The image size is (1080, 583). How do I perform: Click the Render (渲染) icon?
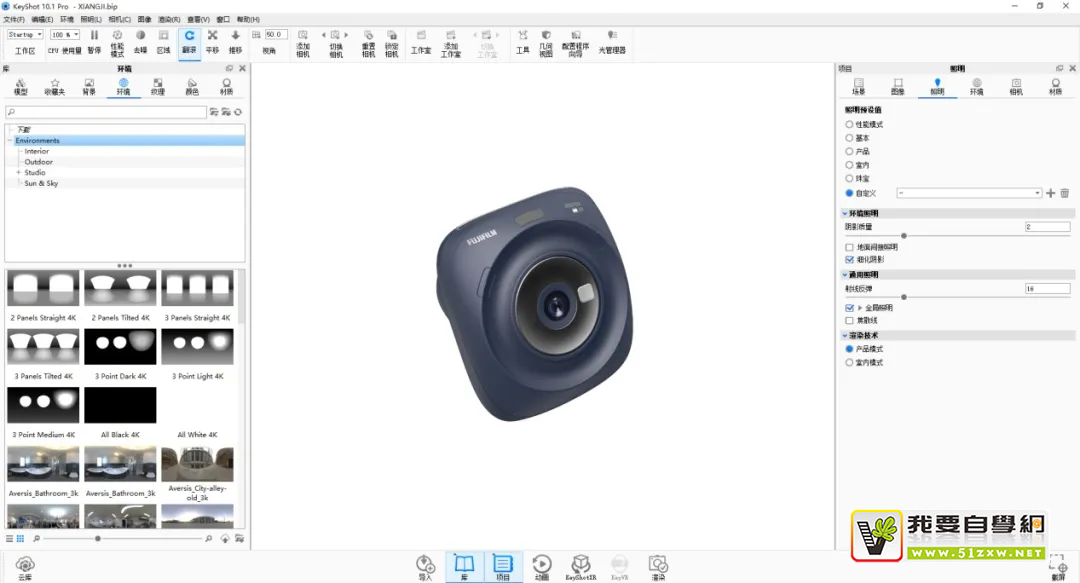tap(657, 566)
